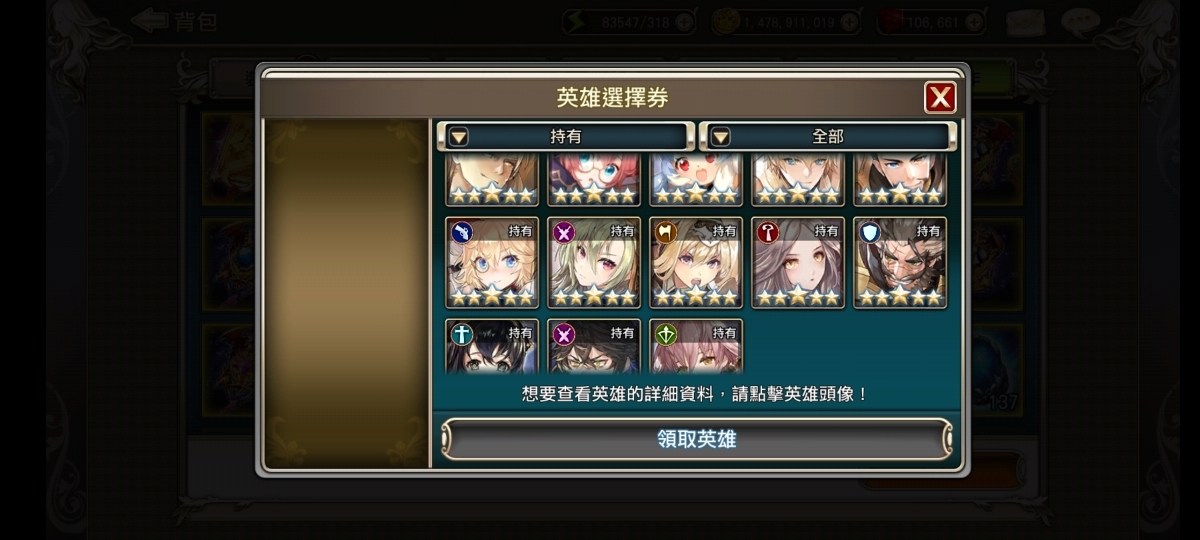Pick the green-haired hero with crossed-swords icon

pos(594,263)
